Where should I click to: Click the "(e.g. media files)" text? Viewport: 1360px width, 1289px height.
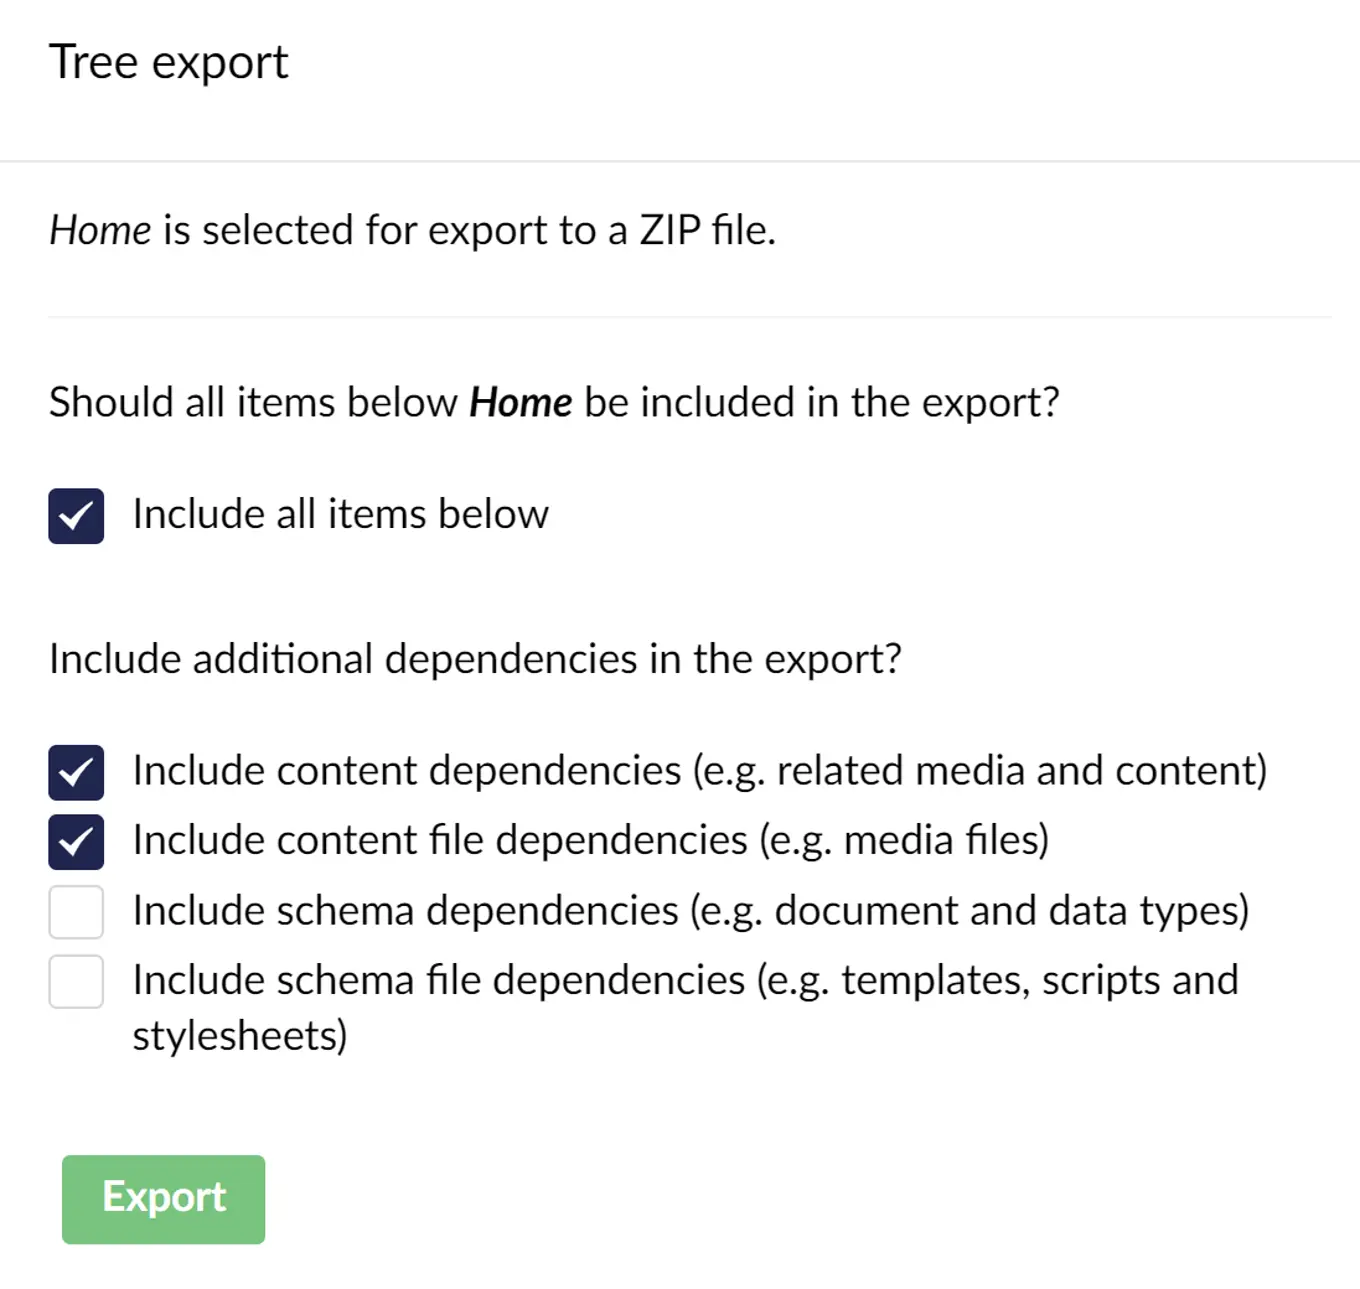904,841
